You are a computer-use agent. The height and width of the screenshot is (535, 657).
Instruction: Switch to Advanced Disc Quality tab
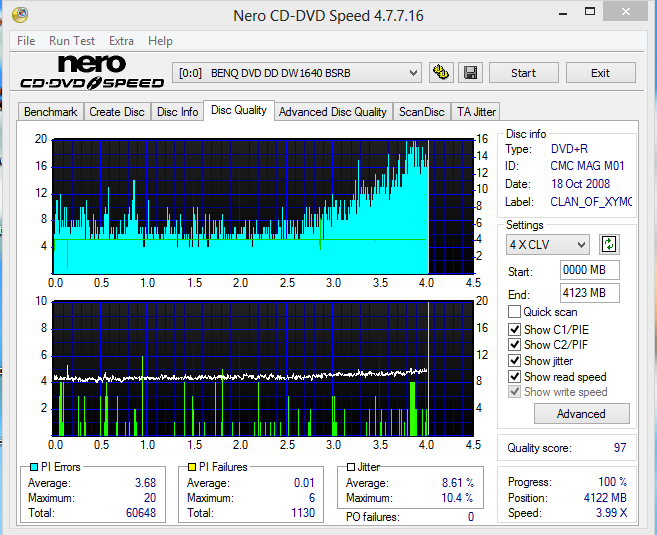tap(333, 112)
